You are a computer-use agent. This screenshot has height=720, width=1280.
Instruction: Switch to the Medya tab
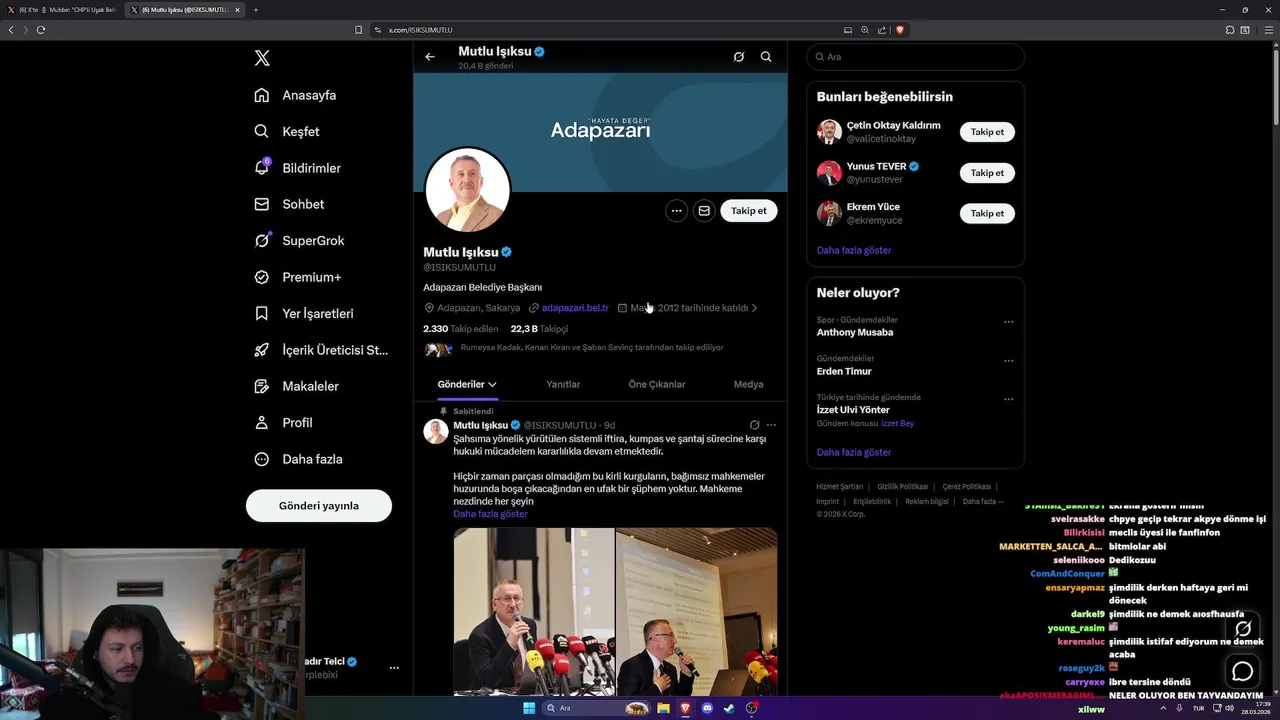748,385
